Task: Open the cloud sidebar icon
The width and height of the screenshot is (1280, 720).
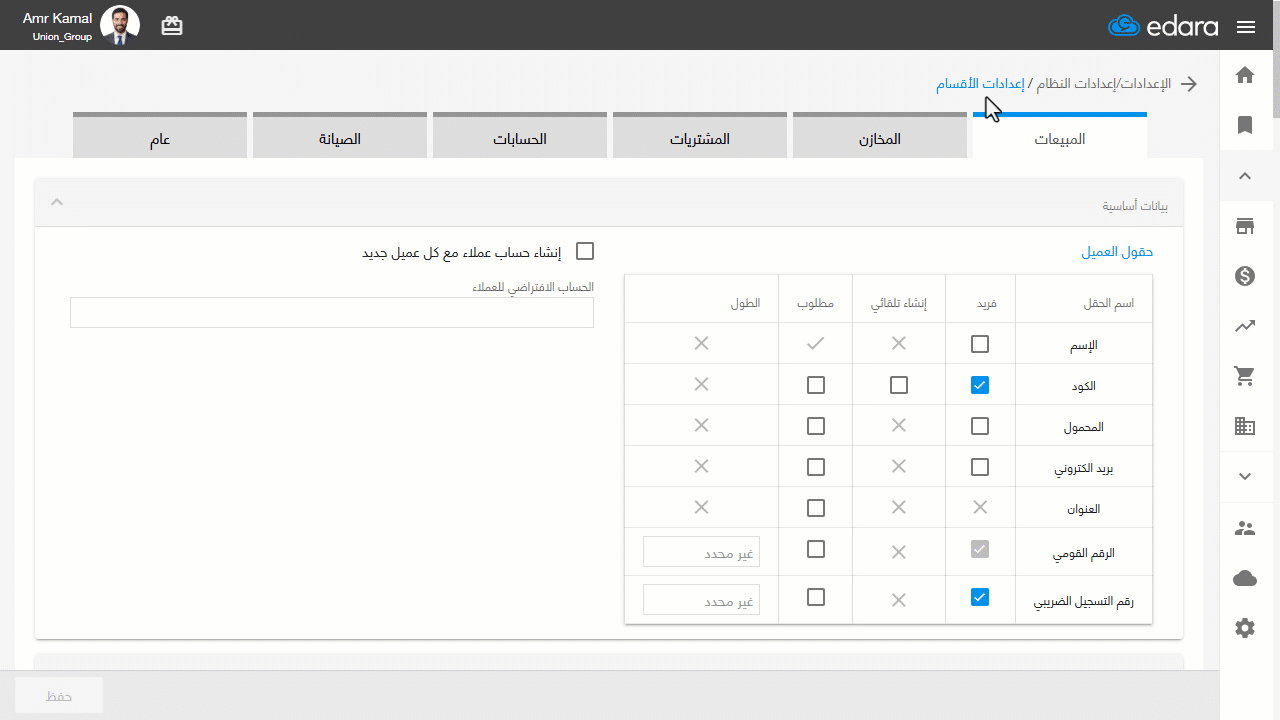Action: click(x=1245, y=578)
